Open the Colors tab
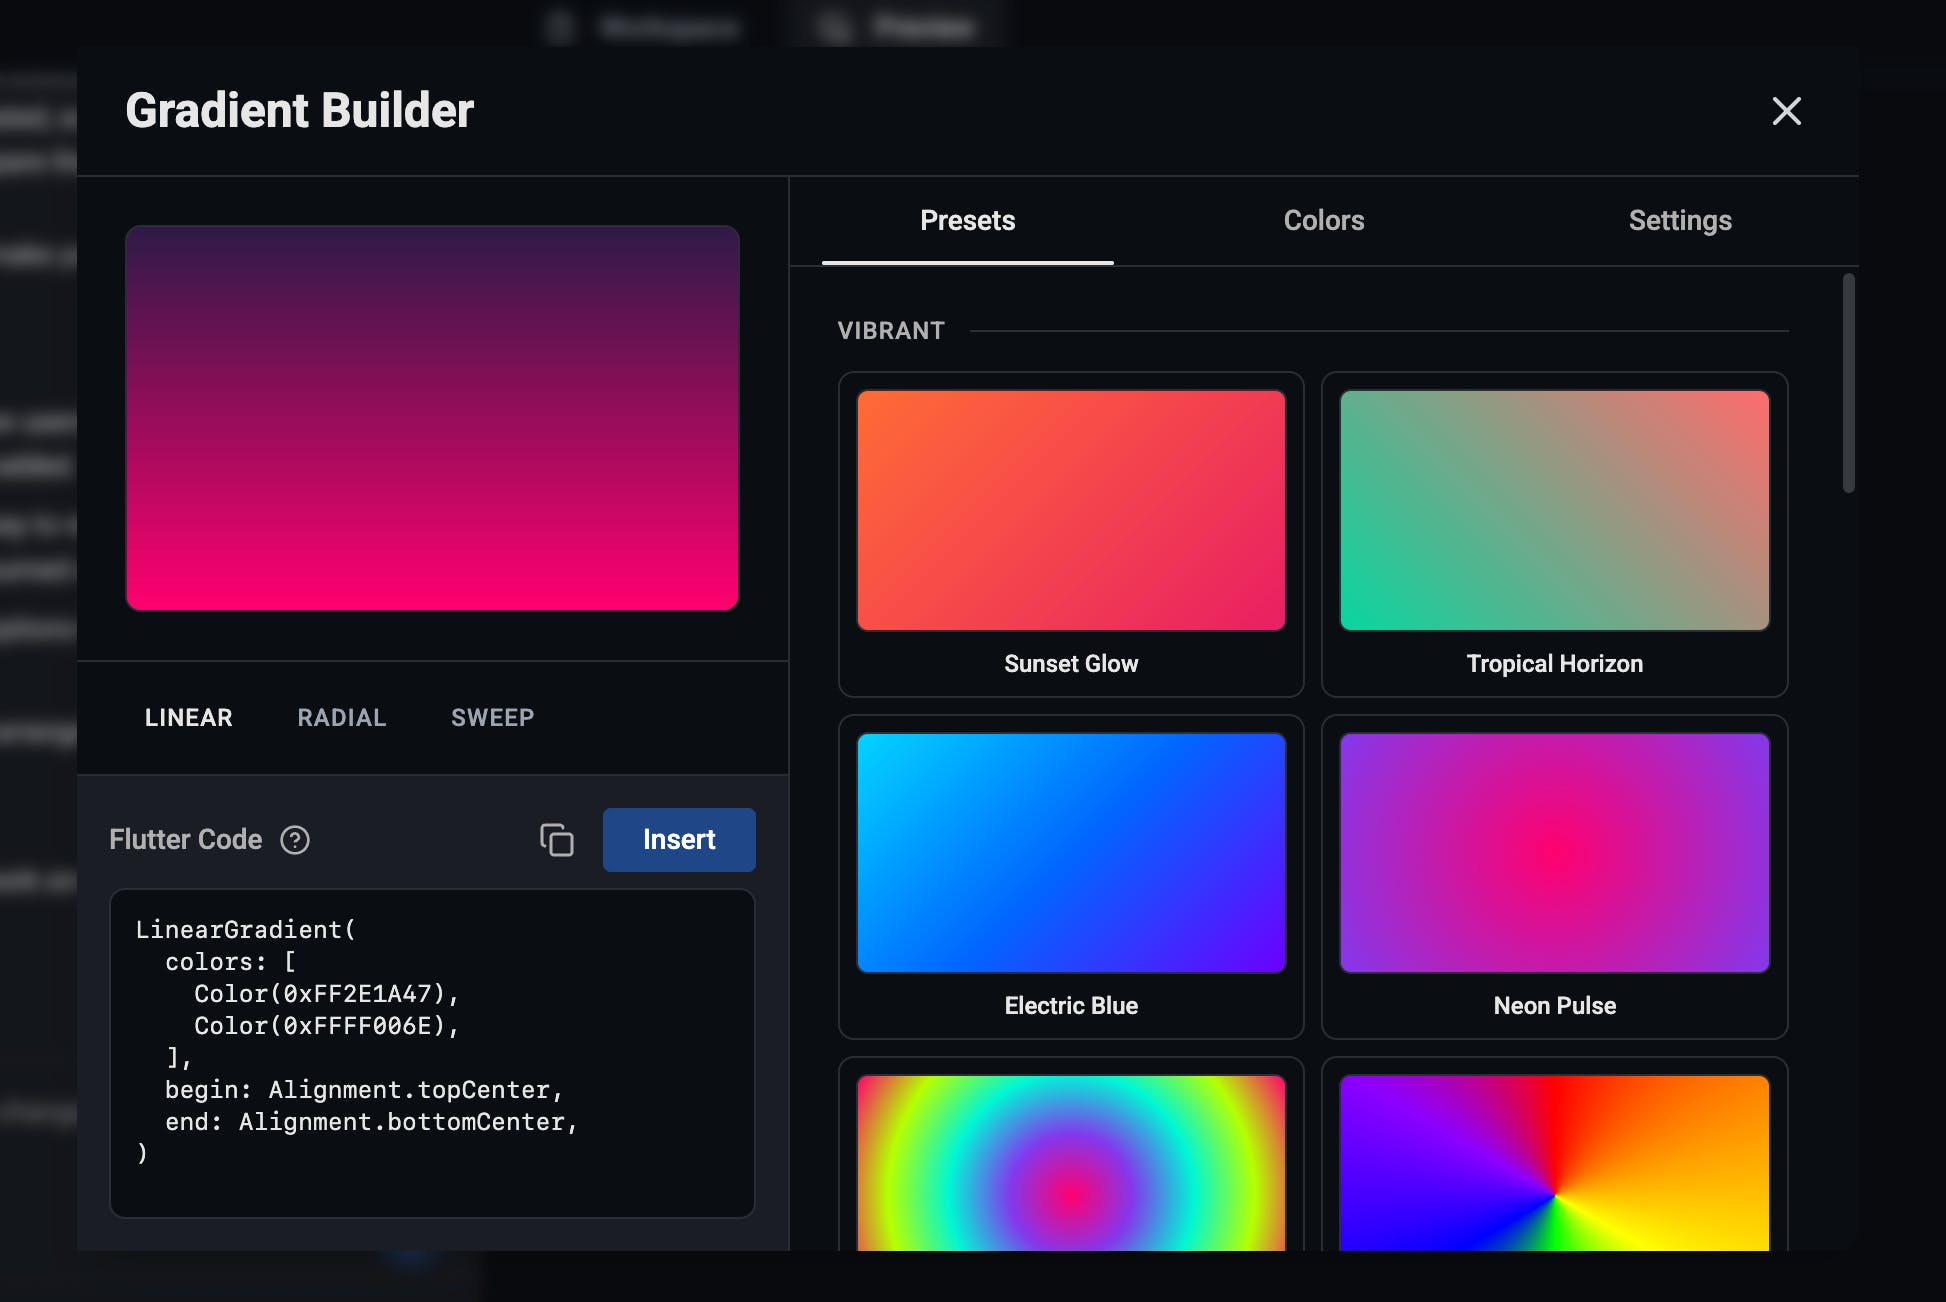Screen dimensions: 1946x1302 click(1323, 221)
